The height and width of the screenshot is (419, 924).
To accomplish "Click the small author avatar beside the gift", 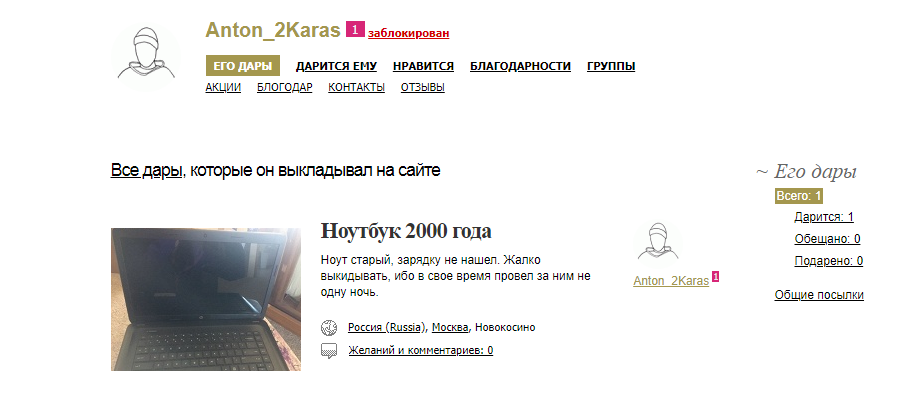I will click(x=657, y=245).
